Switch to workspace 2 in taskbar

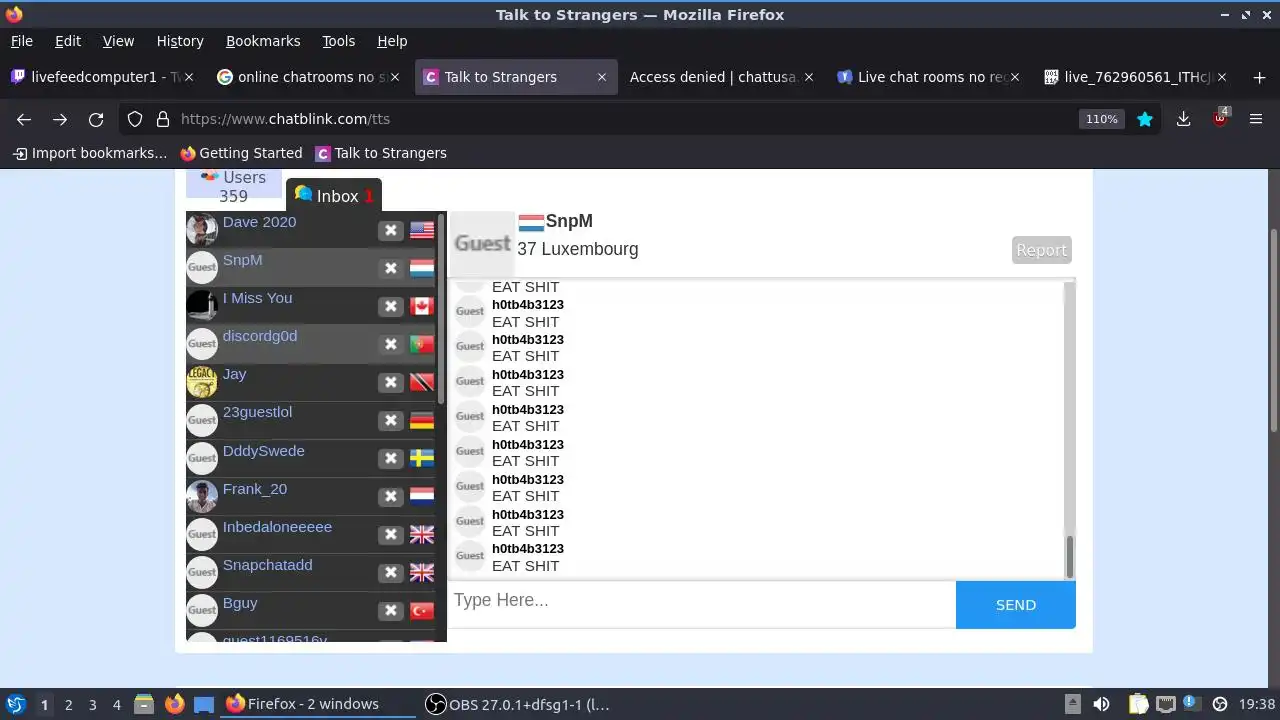click(68, 704)
